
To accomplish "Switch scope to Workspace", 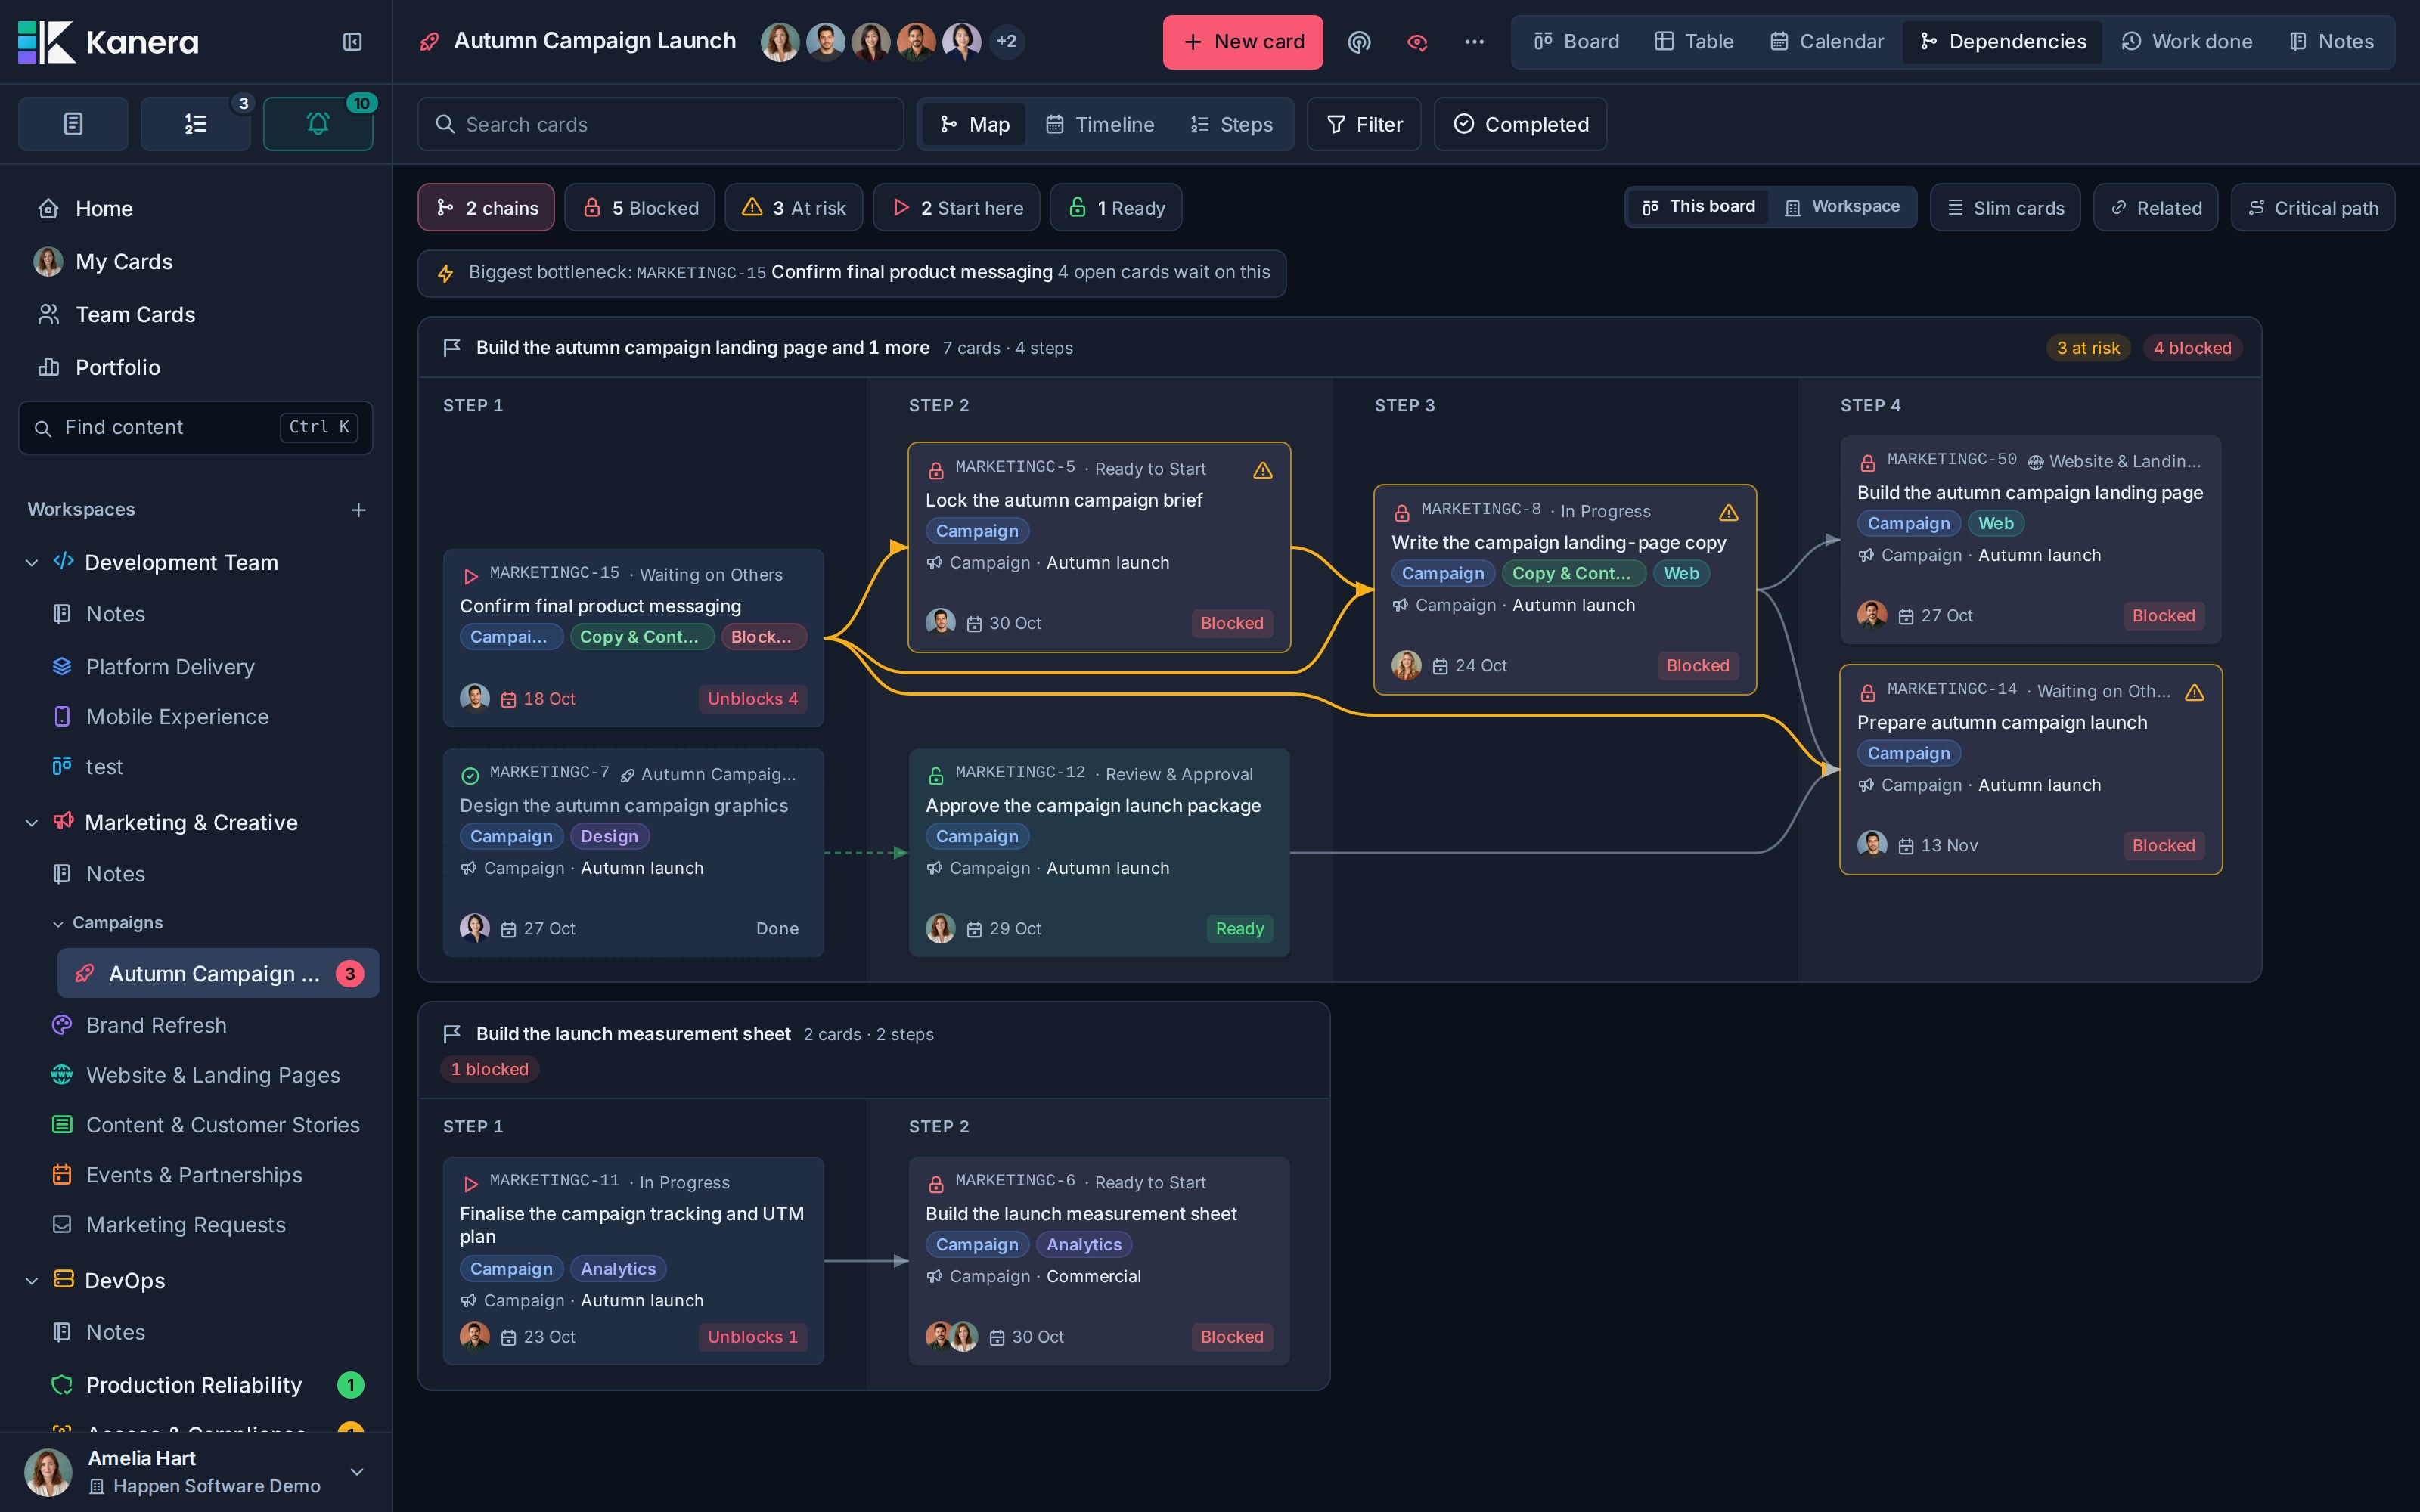I will click(1842, 207).
